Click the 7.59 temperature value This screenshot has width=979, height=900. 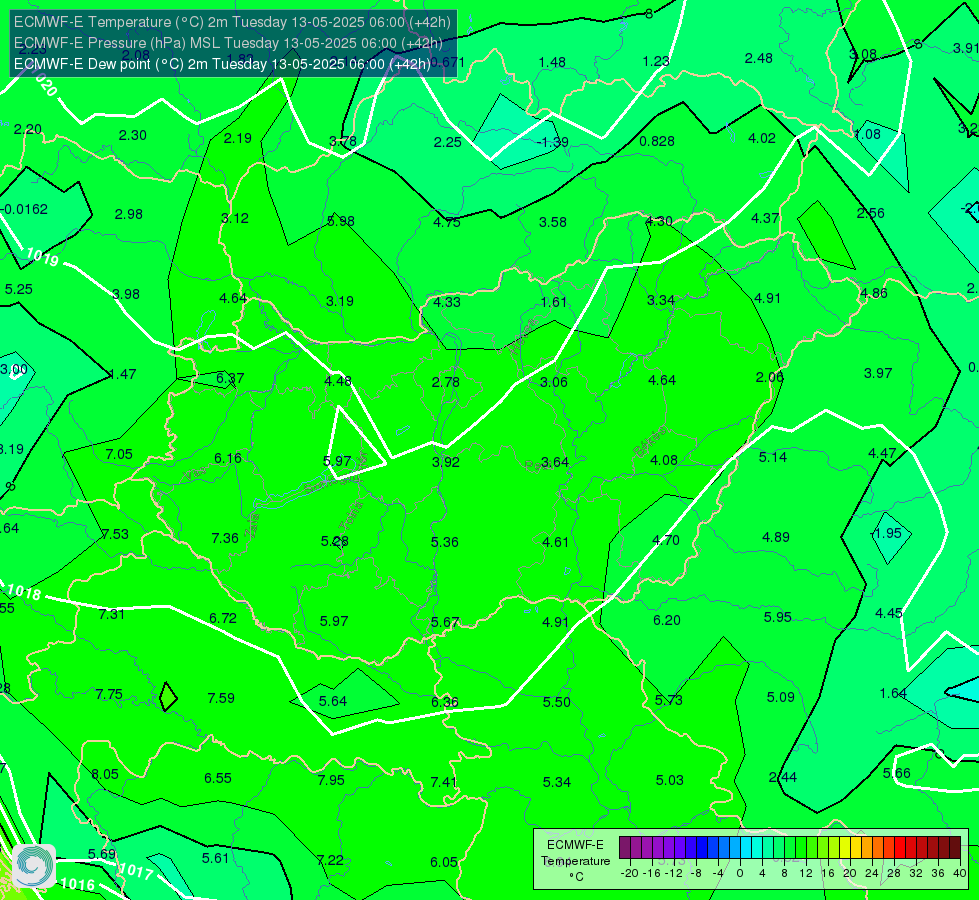[x=221, y=698]
